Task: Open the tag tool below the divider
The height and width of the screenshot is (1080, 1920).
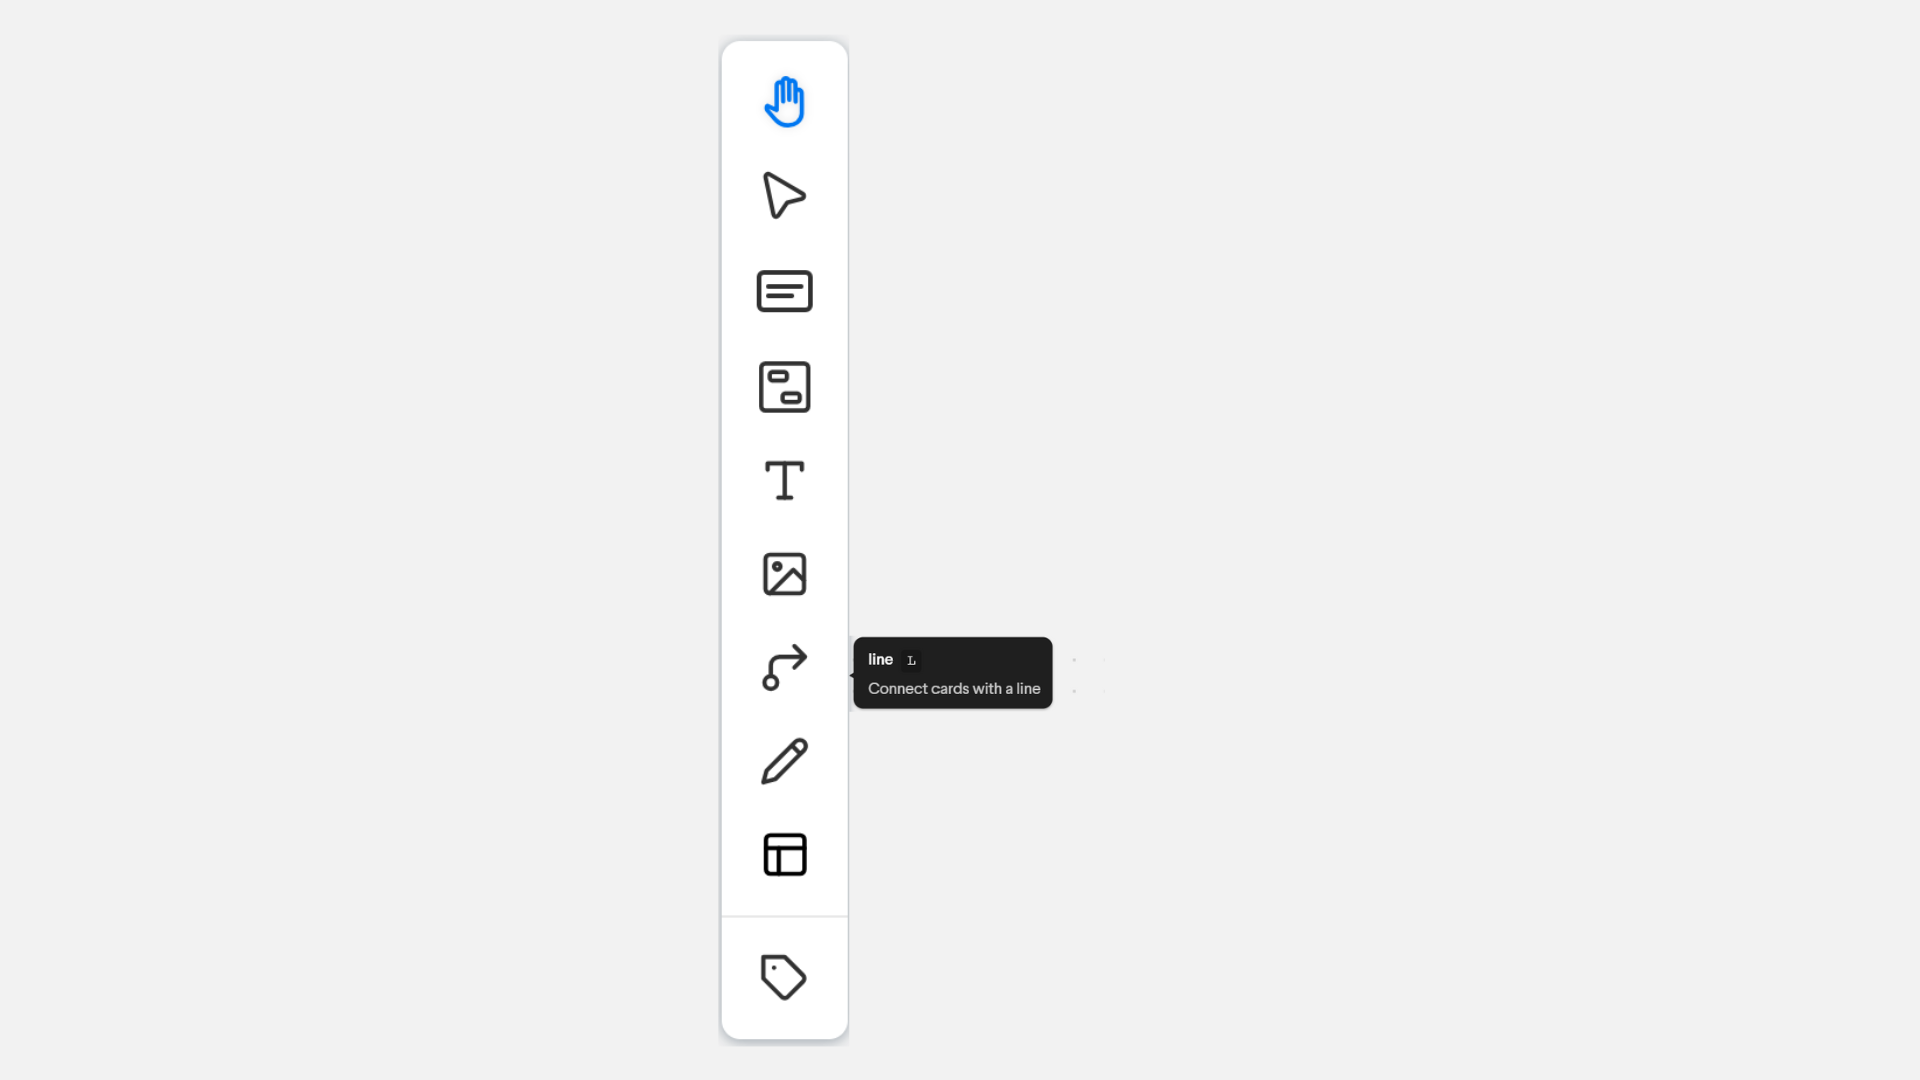Action: [x=784, y=977]
